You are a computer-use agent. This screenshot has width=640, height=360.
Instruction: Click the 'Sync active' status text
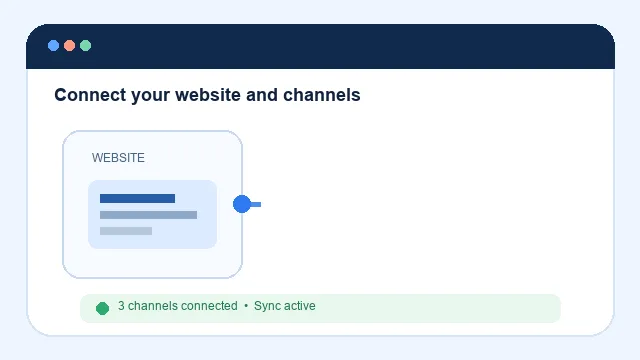click(284, 306)
